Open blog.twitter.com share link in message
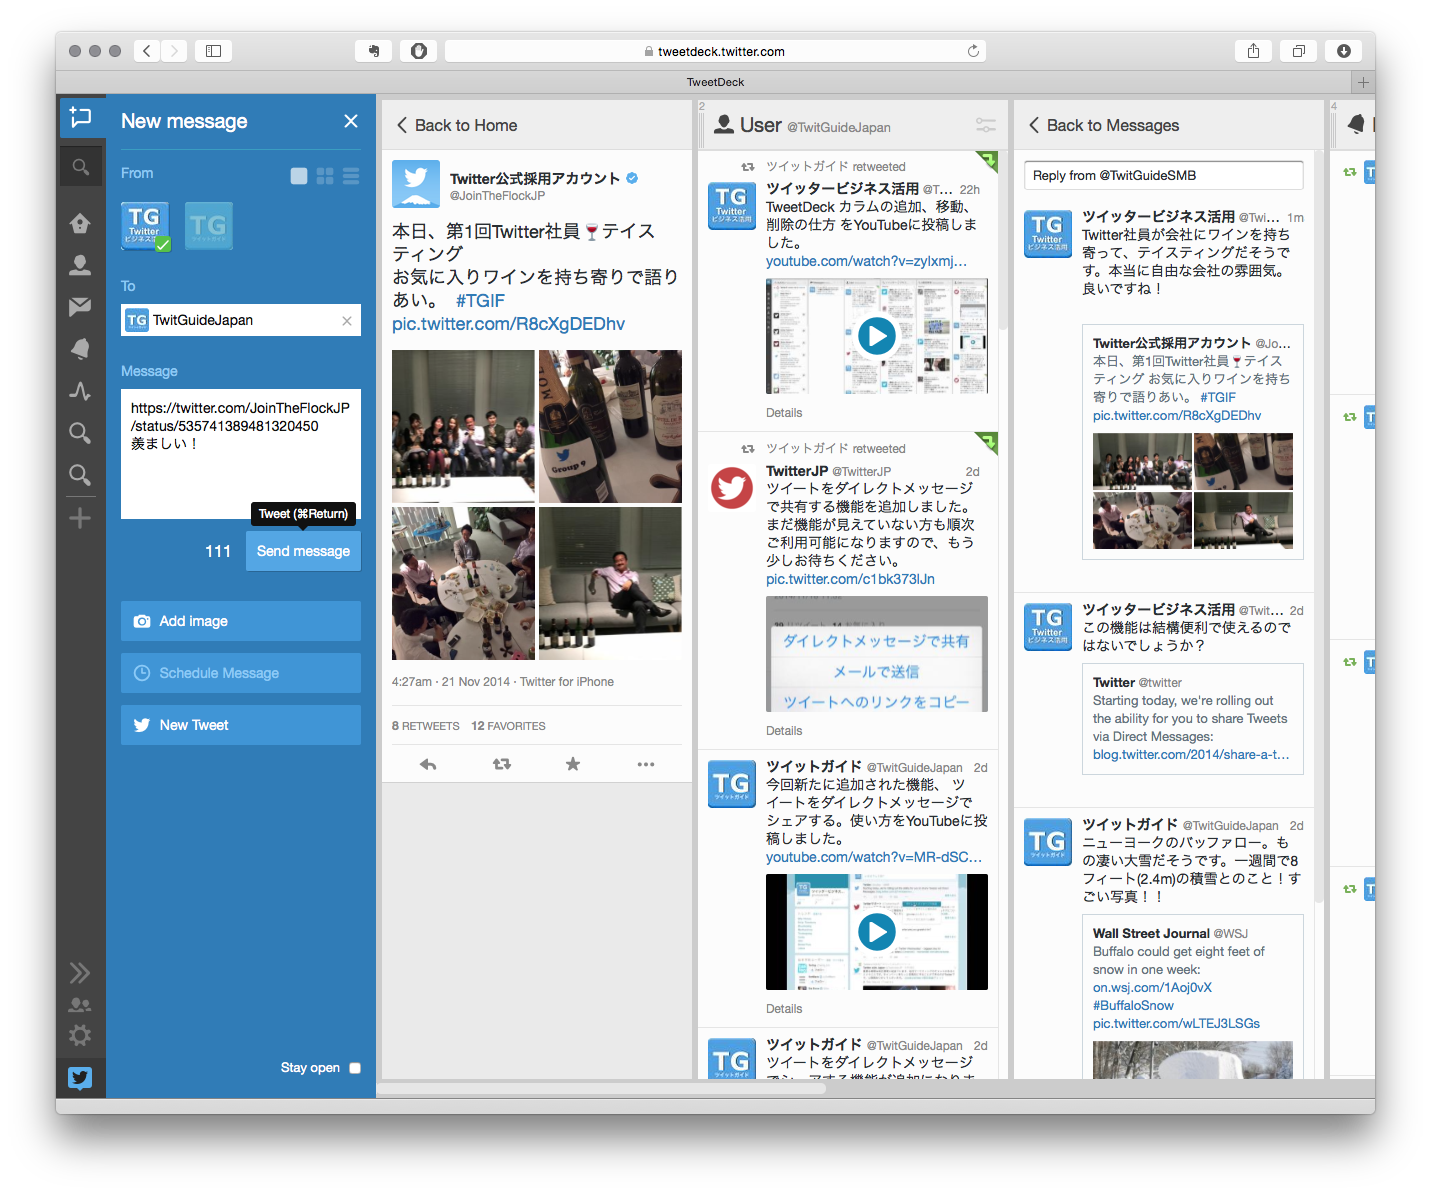Image resolution: width=1431 pixels, height=1194 pixels. [x=1191, y=755]
